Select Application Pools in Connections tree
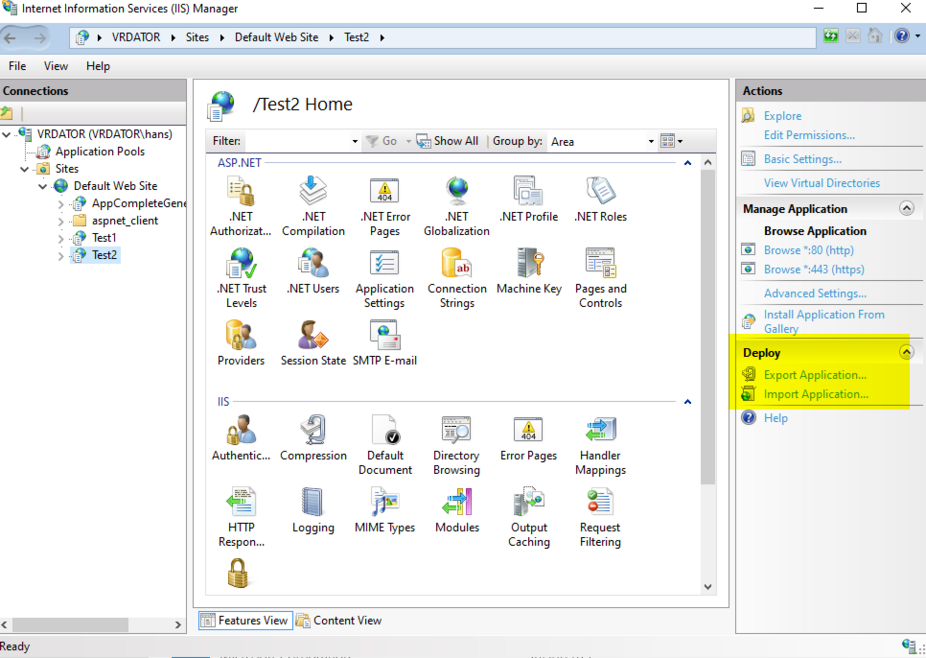Viewport: 926px width, 658px height. (100, 152)
